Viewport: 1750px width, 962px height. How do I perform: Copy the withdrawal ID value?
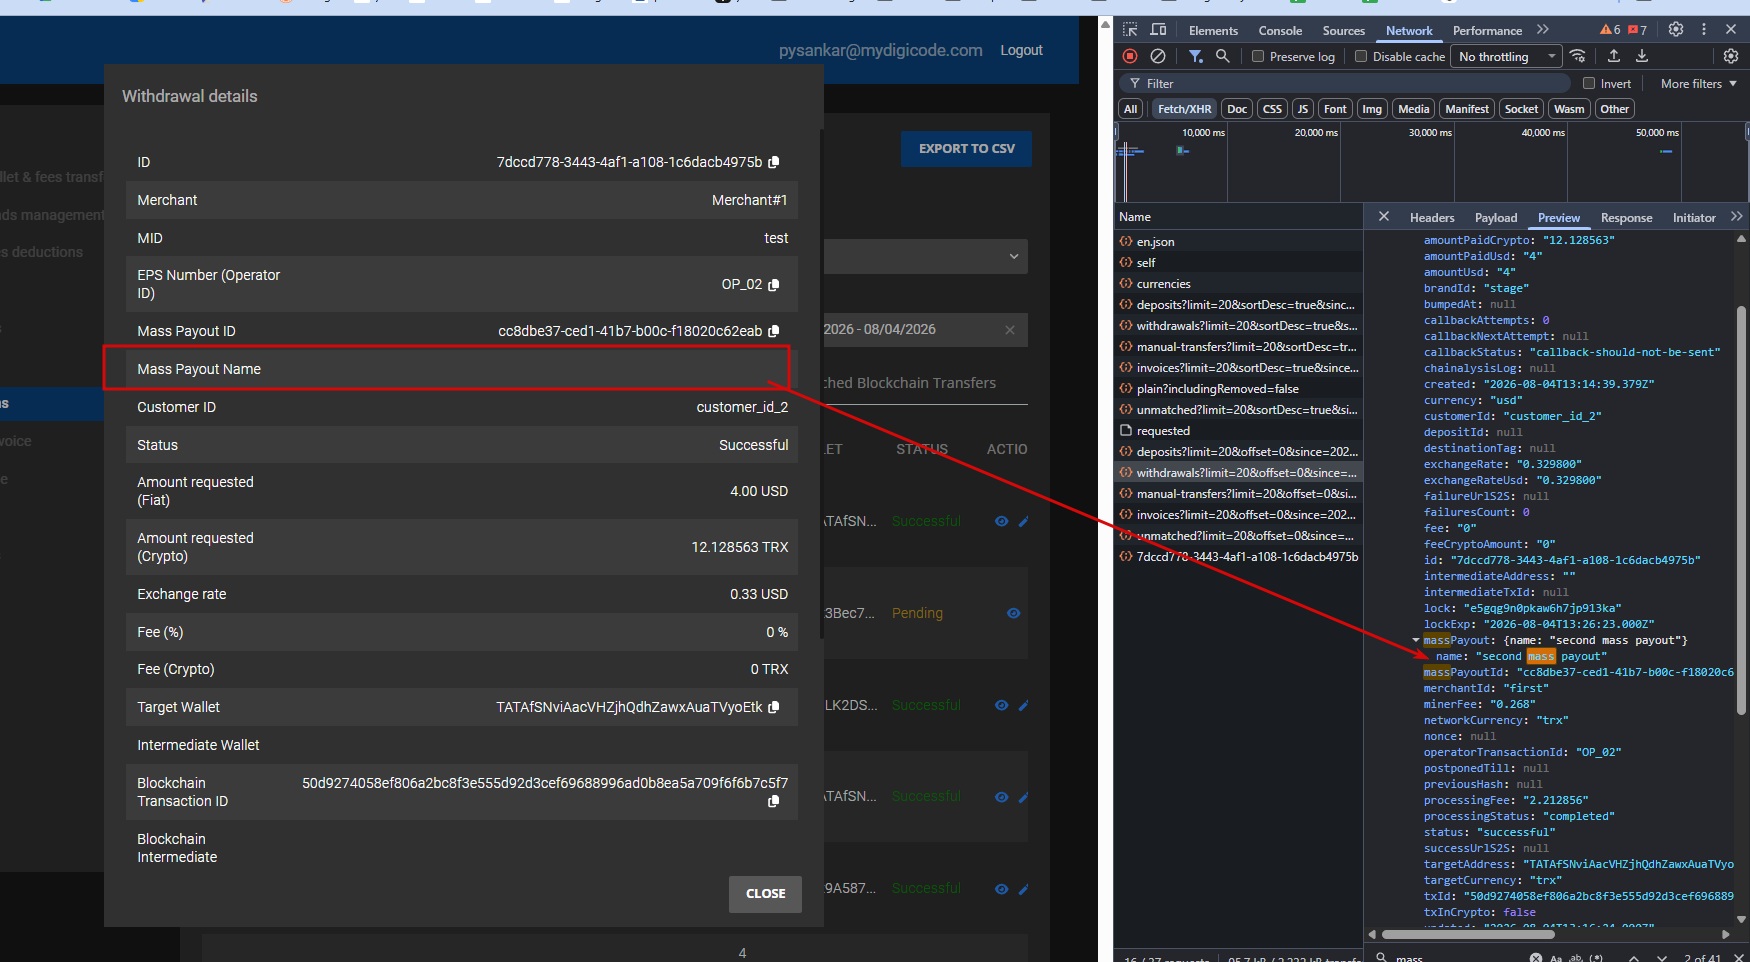(x=774, y=162)
